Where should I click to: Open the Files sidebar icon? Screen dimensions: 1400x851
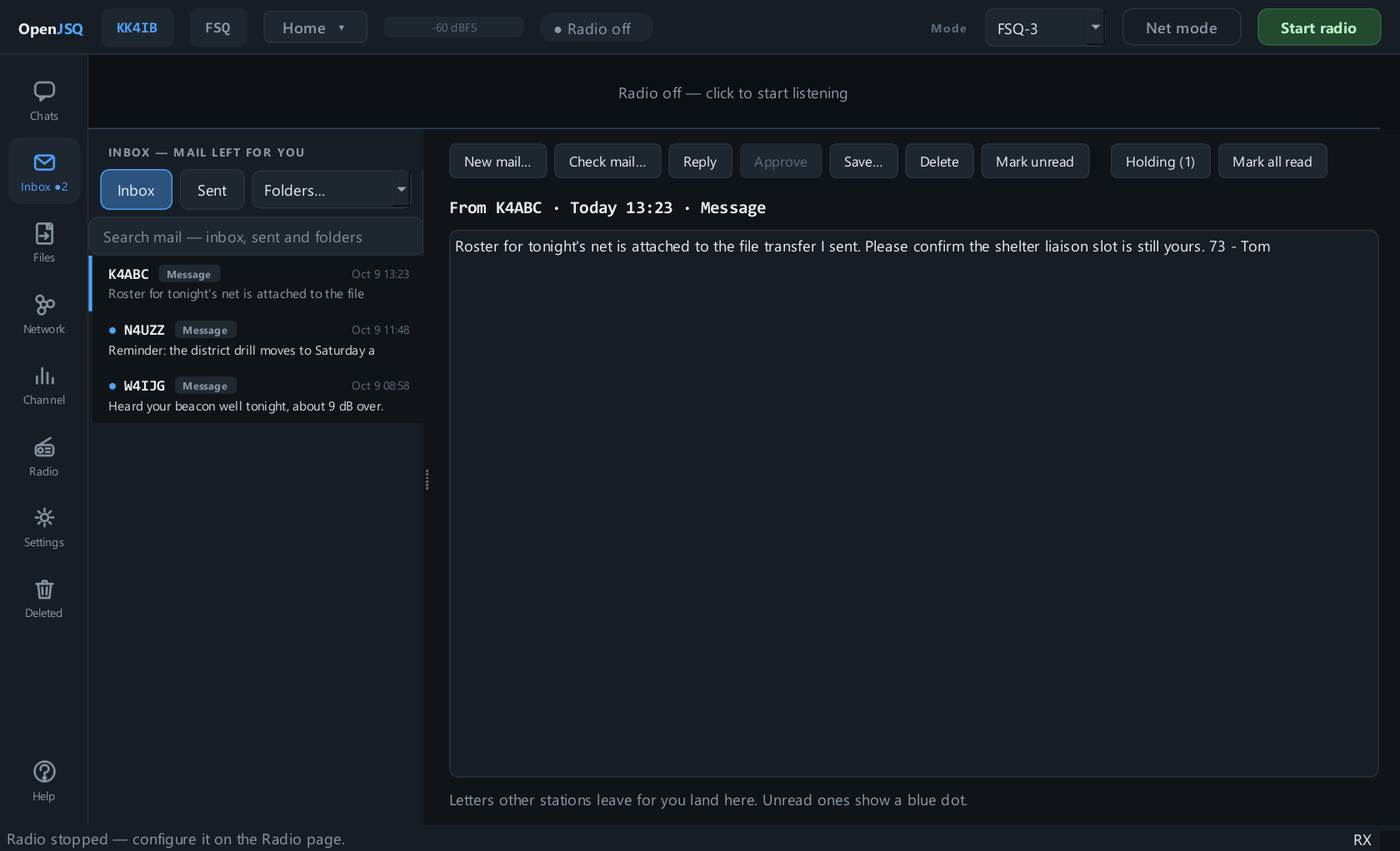(x=44, y=242)
